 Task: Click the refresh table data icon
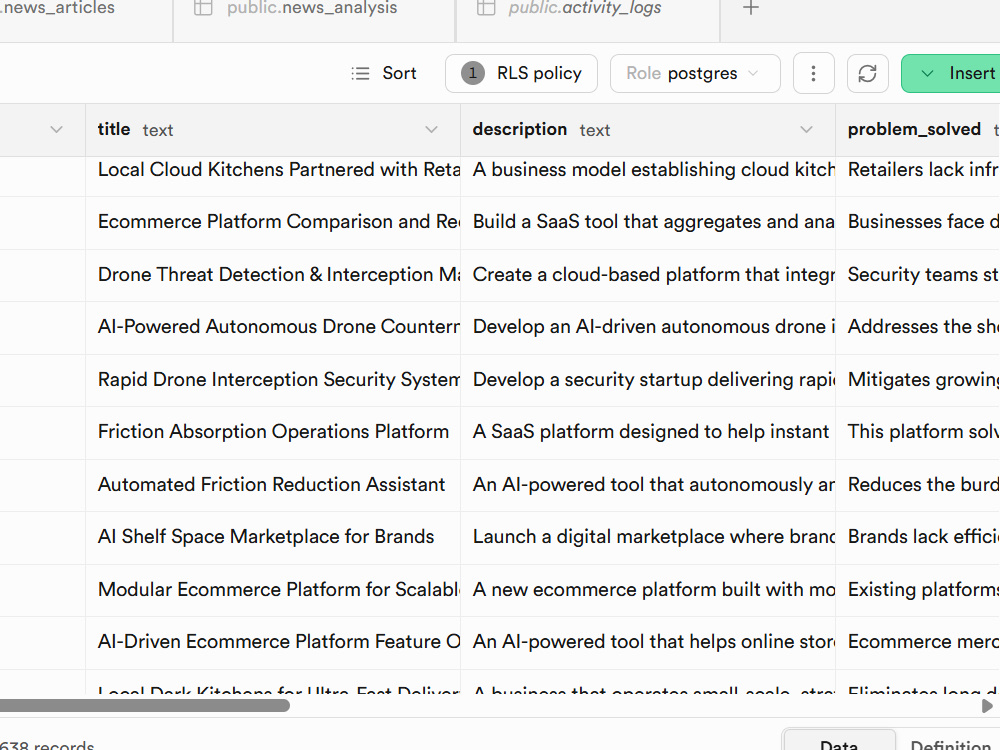[x=867, y=73]
